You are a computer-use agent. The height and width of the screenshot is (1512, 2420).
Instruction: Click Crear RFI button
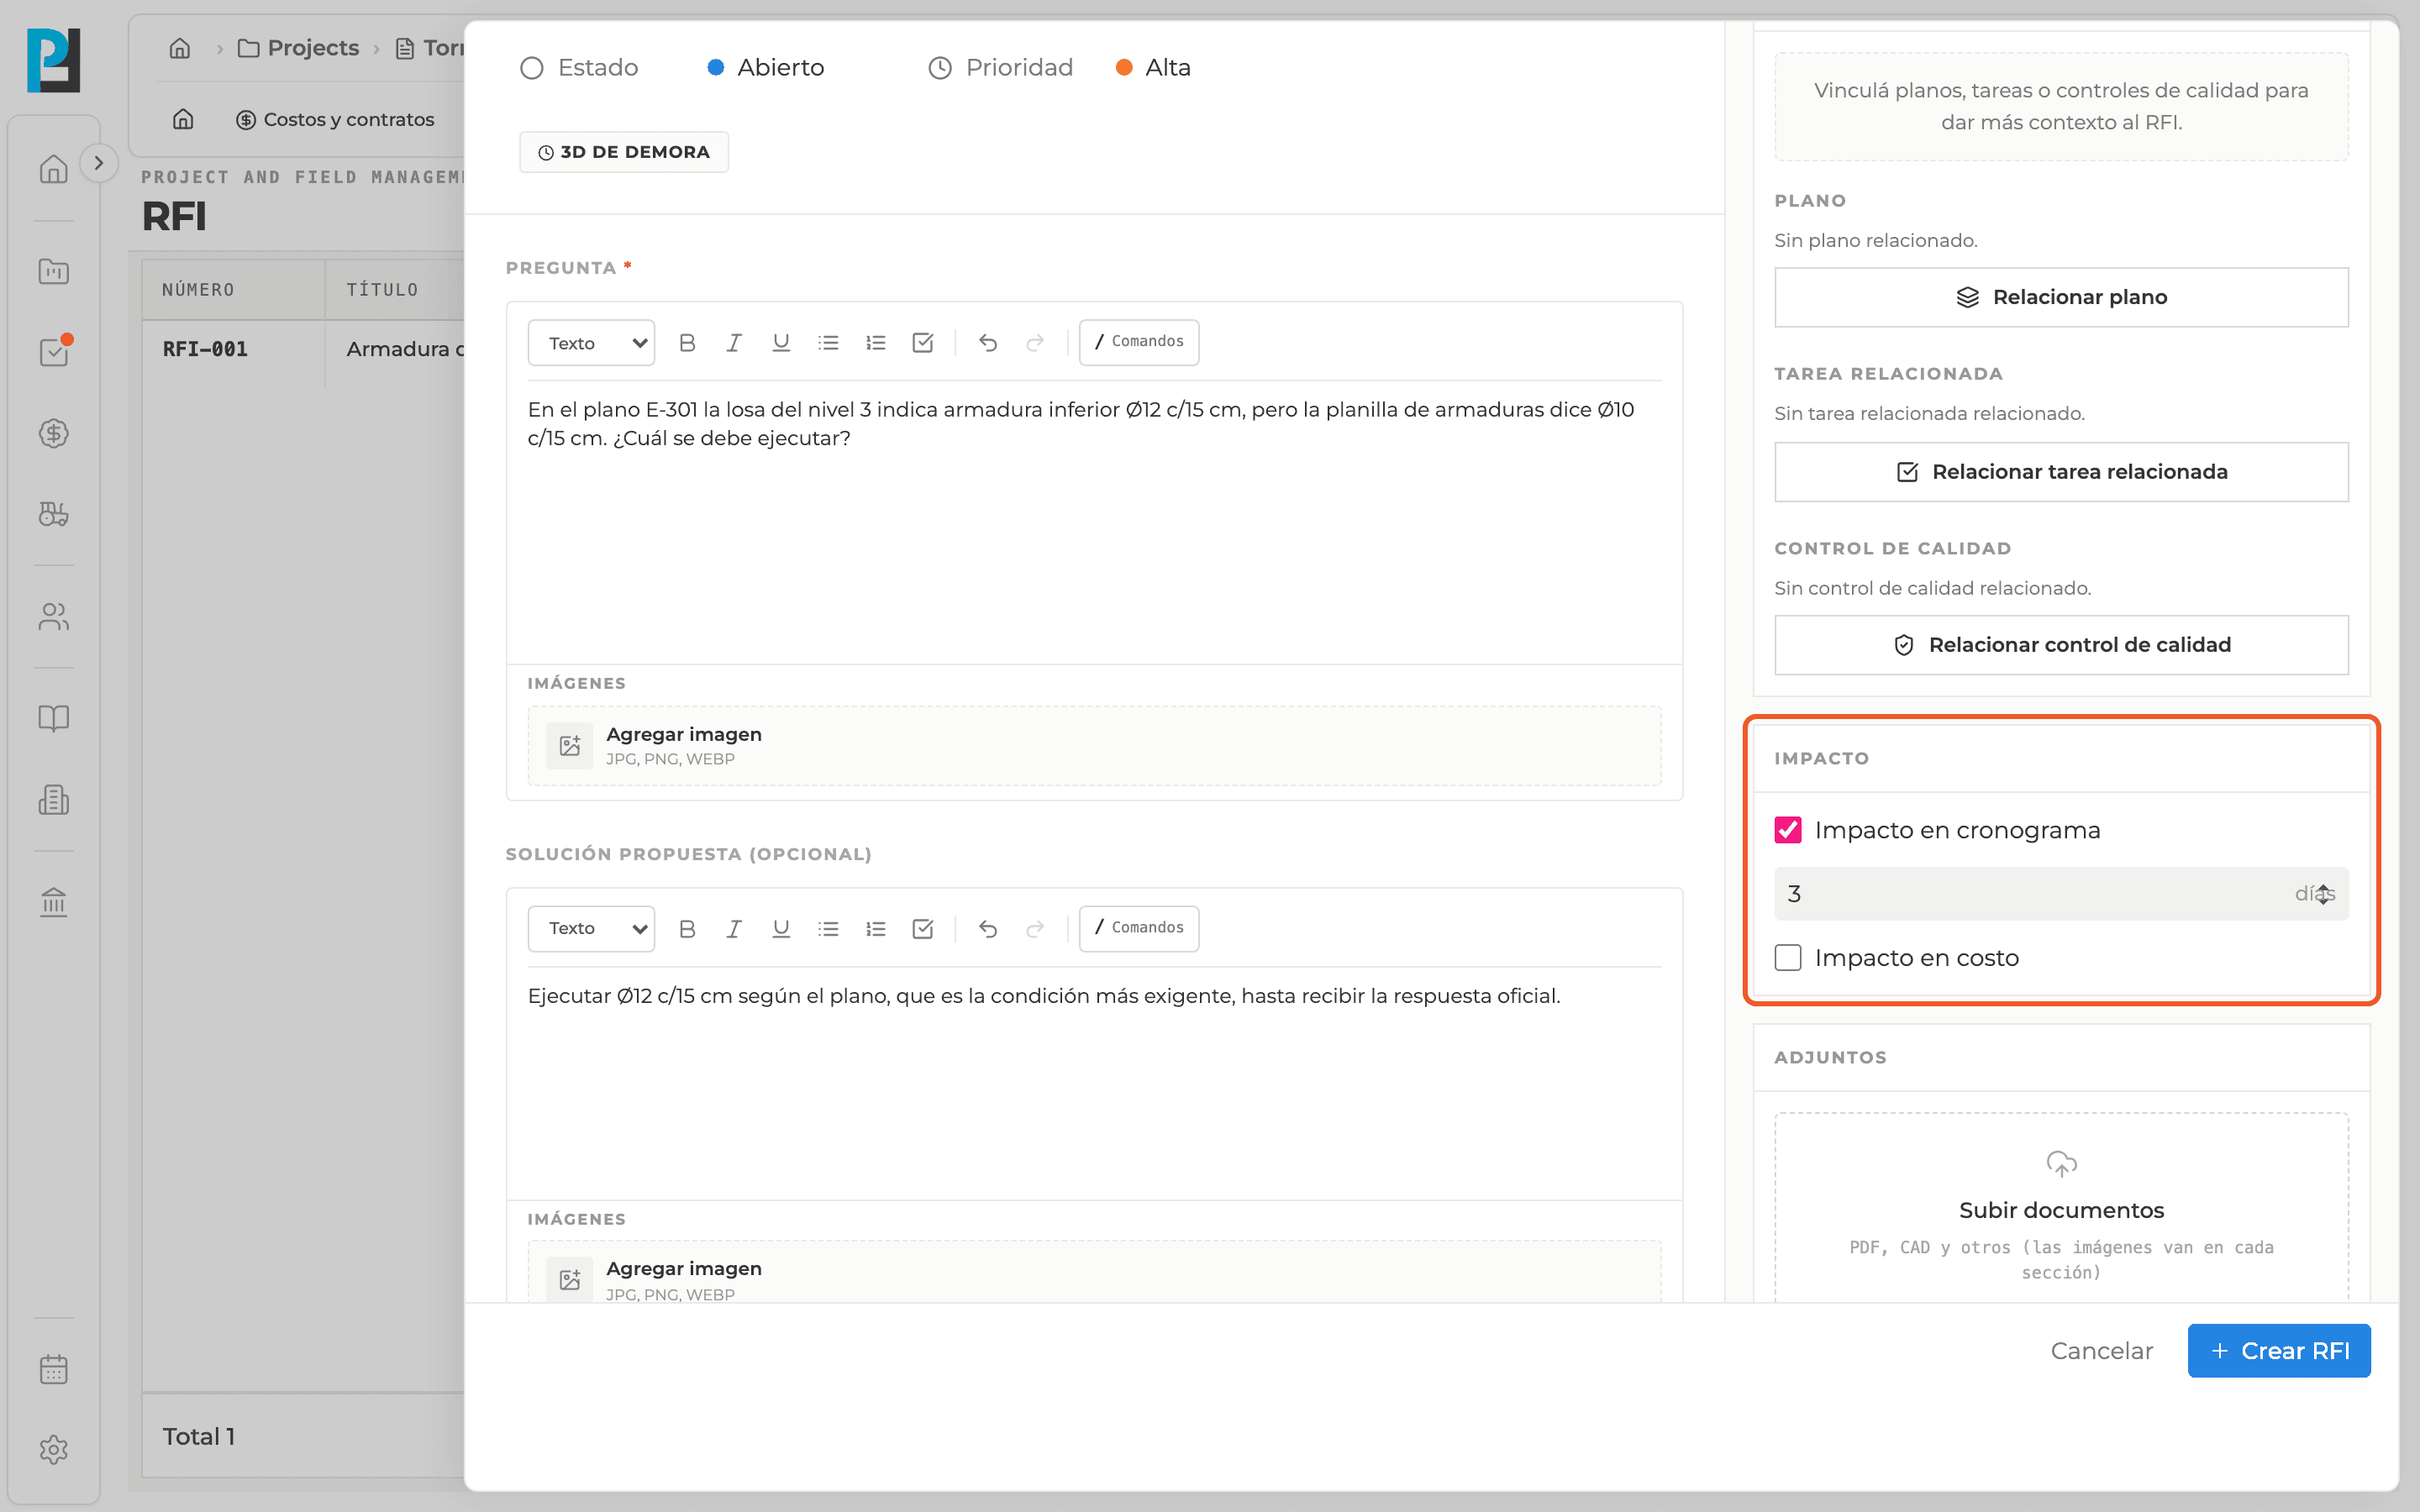[2279, 1351]
